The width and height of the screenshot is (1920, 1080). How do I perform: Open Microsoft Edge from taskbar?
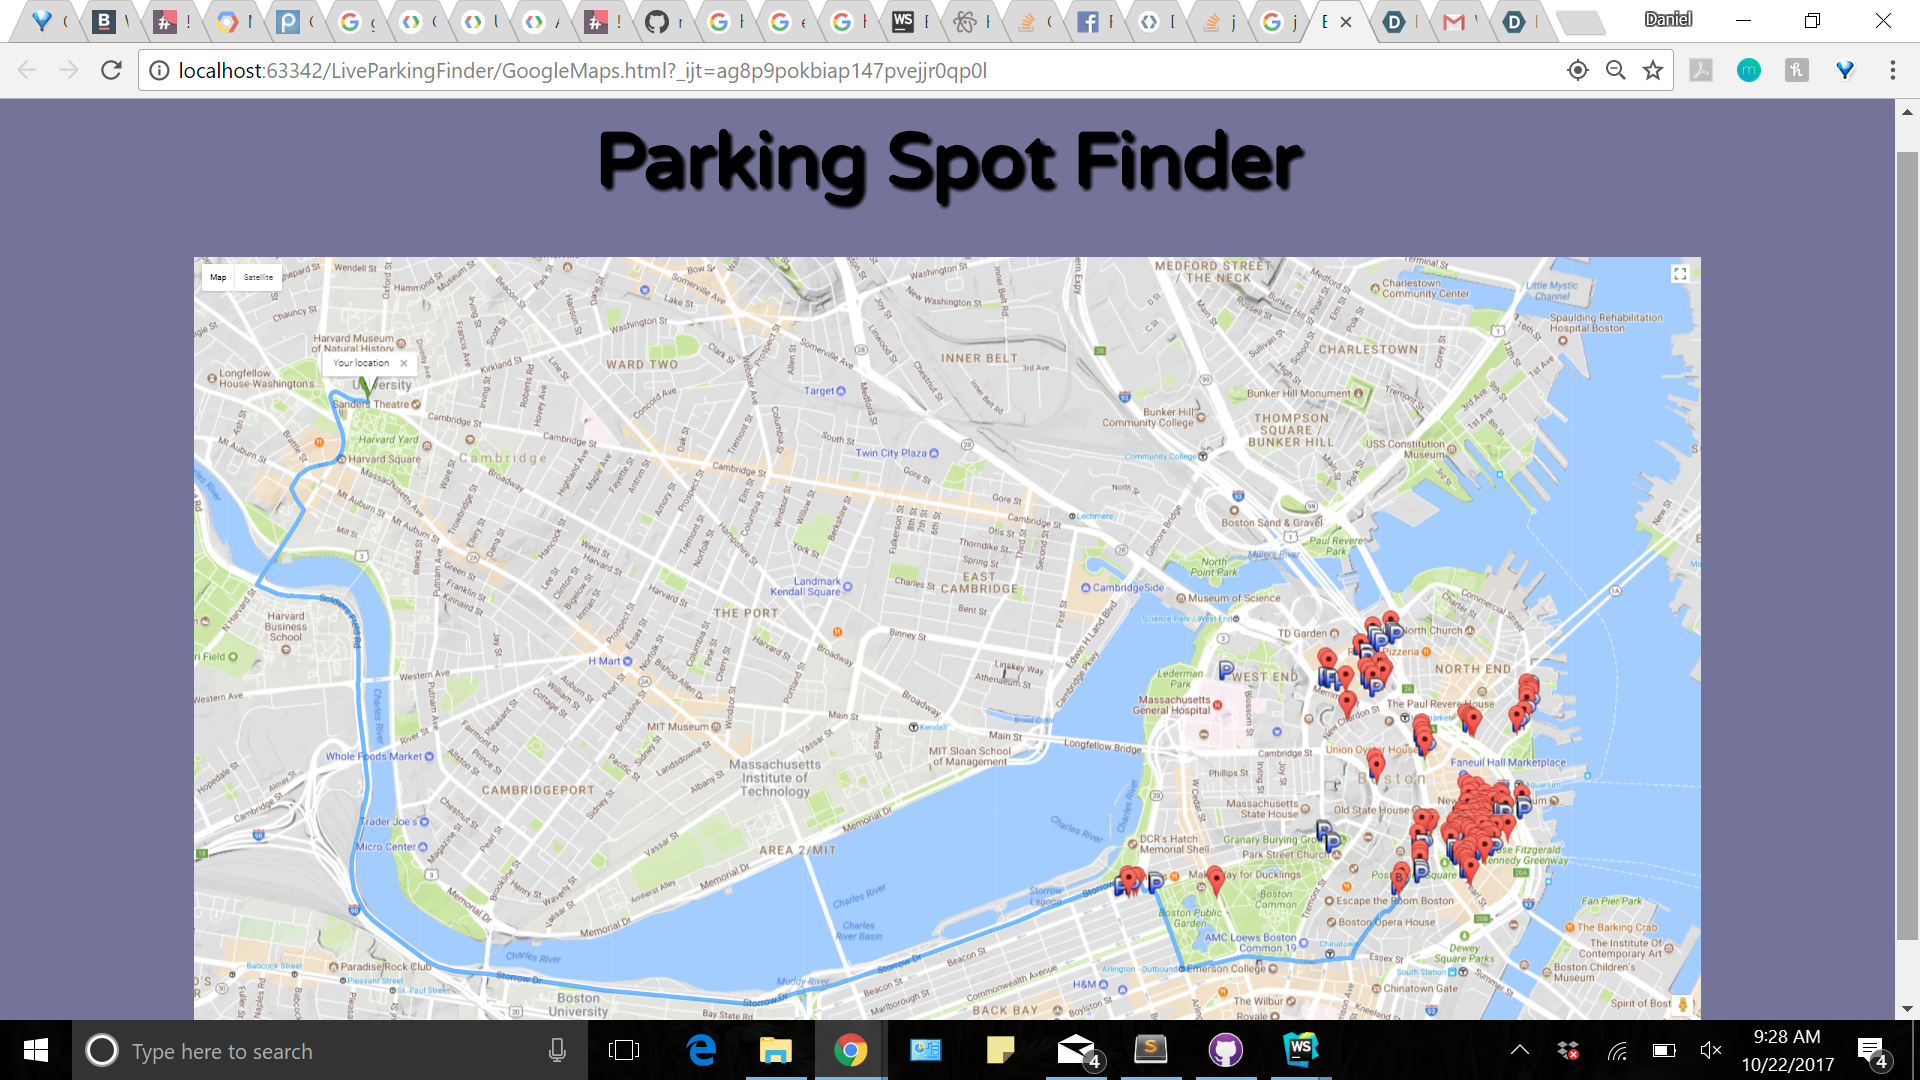[x=702, y=1050]
